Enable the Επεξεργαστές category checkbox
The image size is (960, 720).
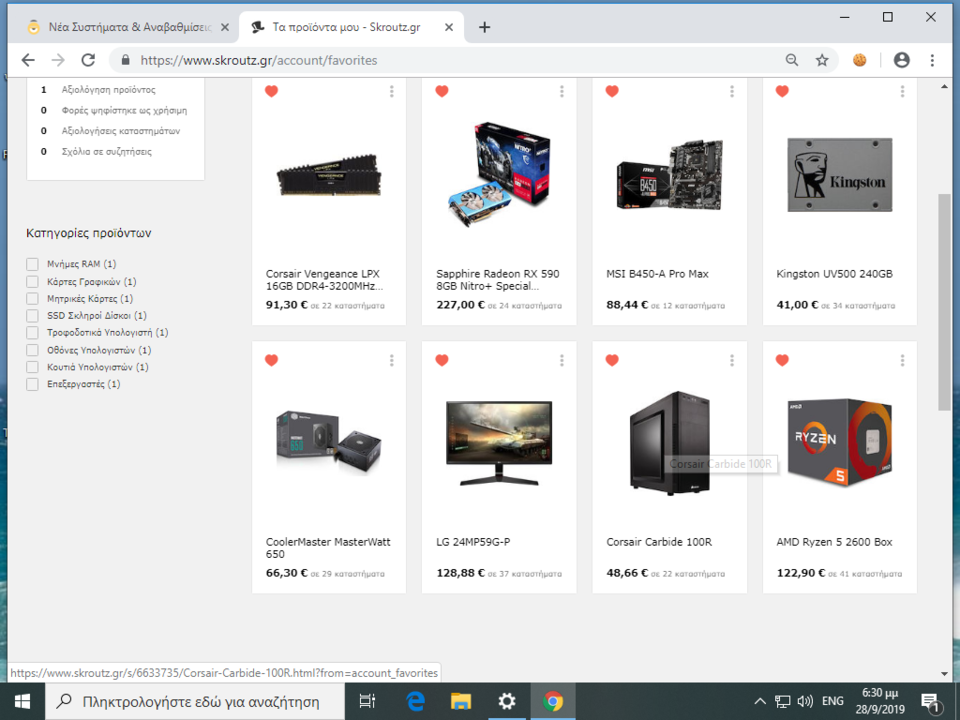(32, 384)
